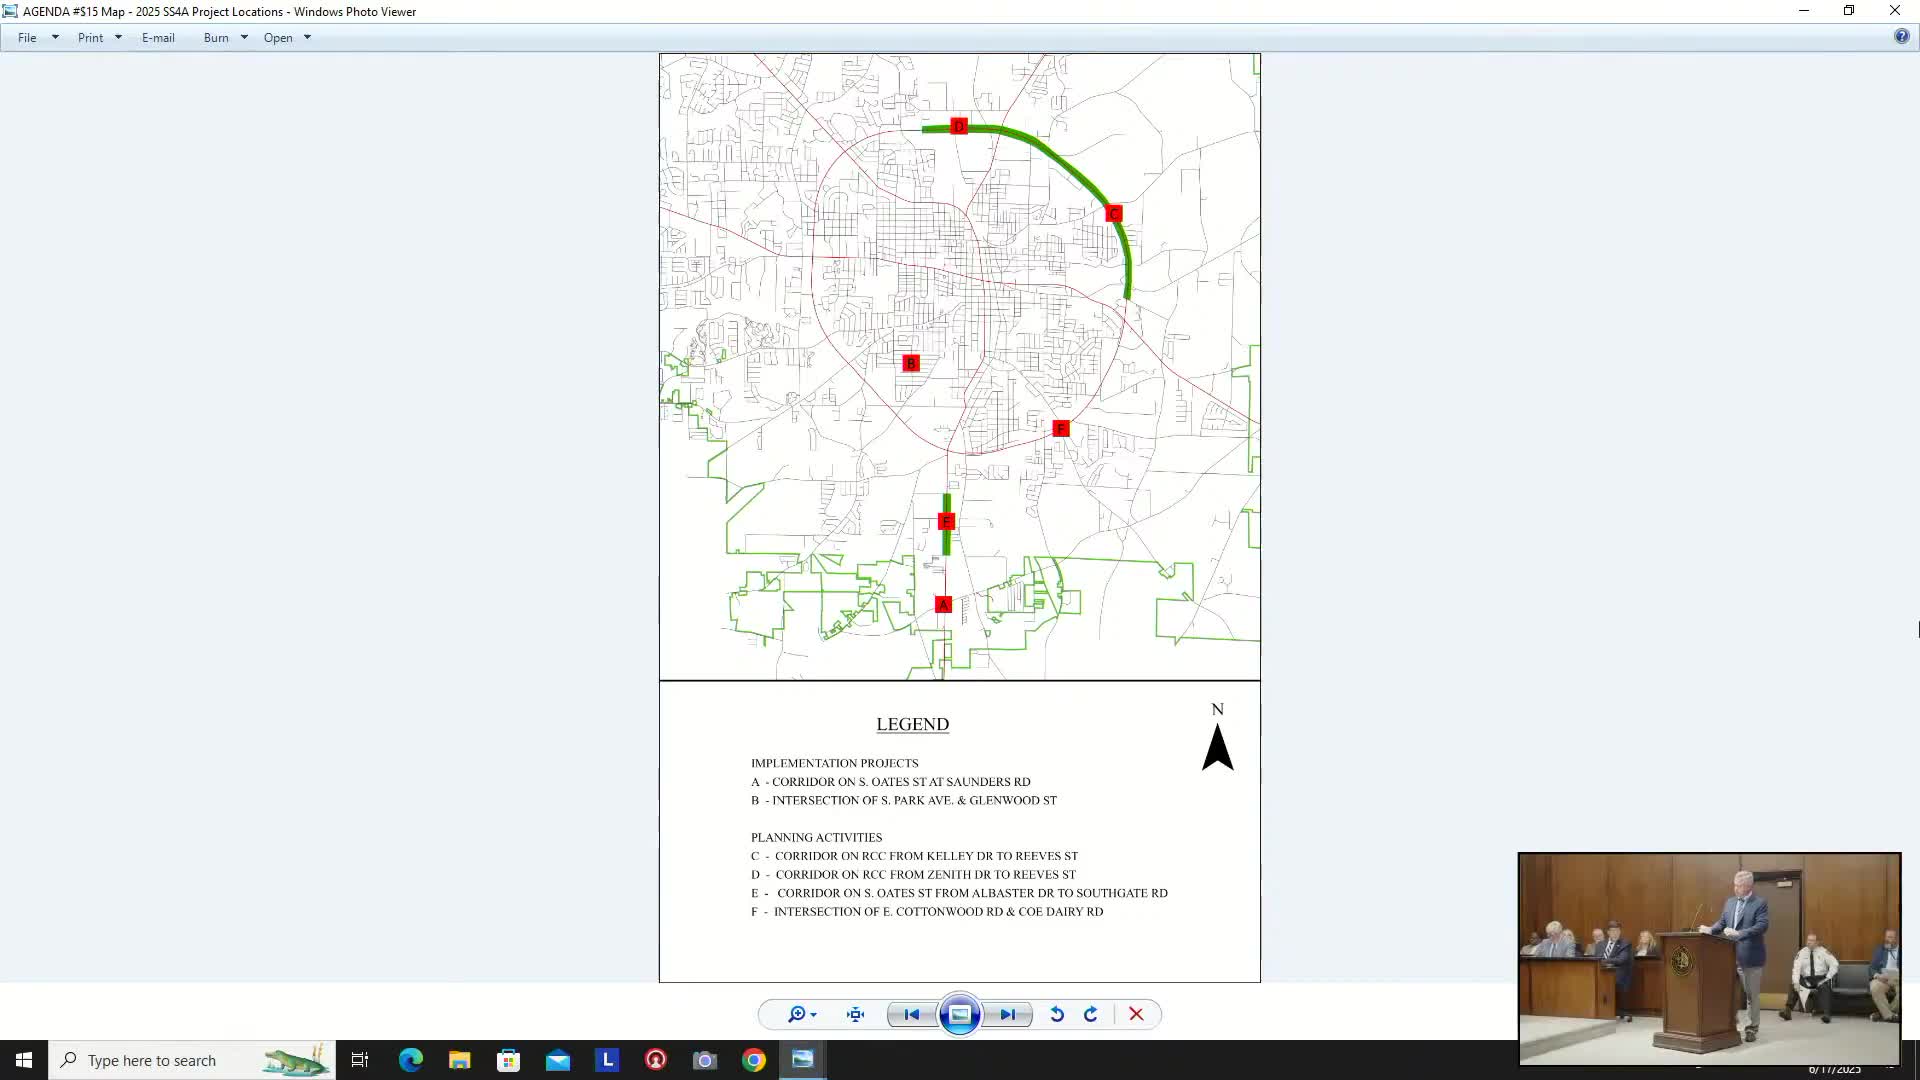
Task: Click the speaker video thumbnail
Action: click(x=1708, y=958)
